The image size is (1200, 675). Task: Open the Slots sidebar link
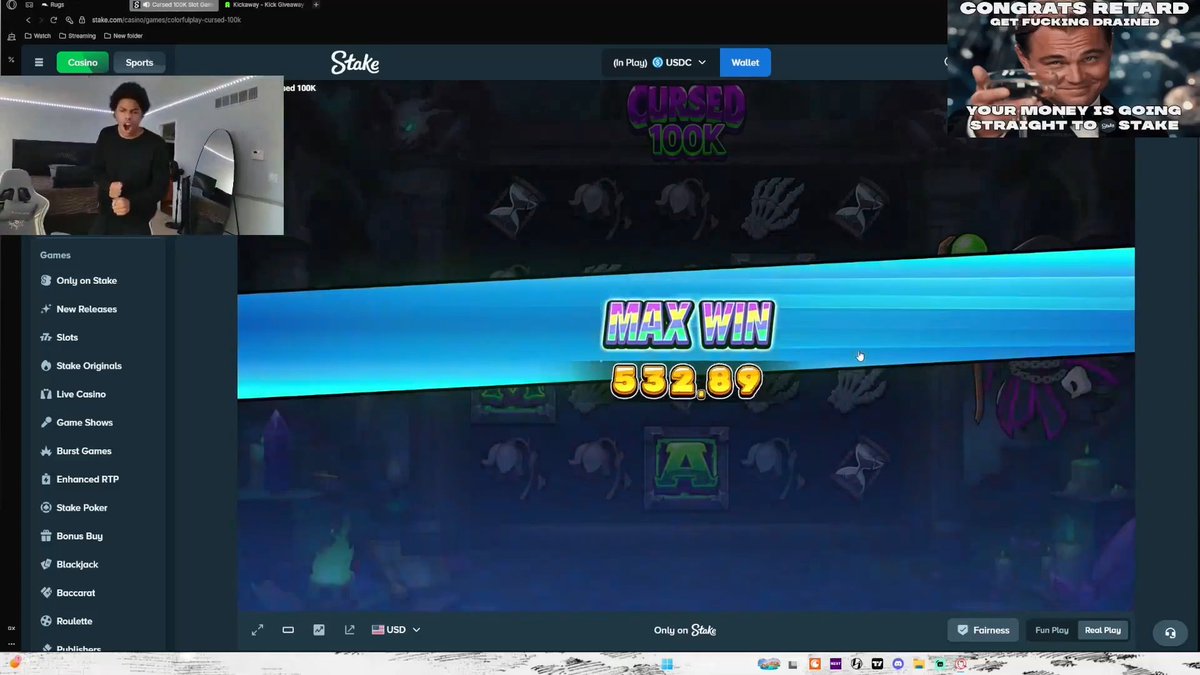(x=67, y=337)
